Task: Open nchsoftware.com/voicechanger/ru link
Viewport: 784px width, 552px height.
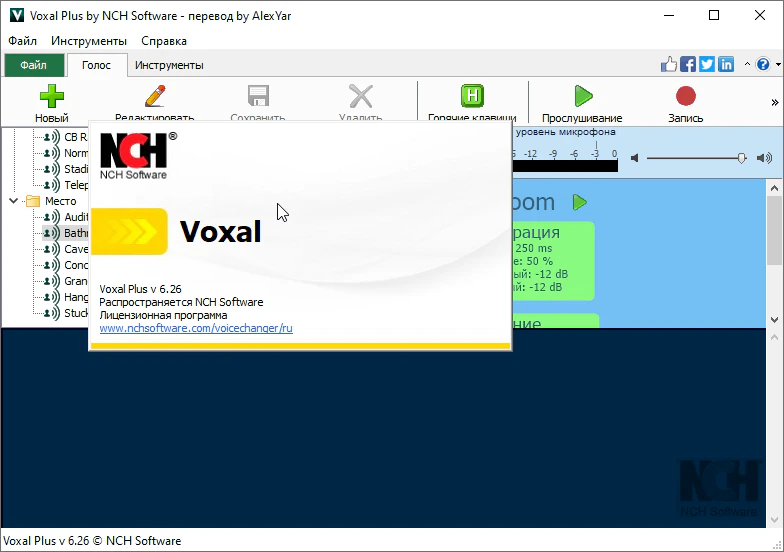Action: point(196,328)
